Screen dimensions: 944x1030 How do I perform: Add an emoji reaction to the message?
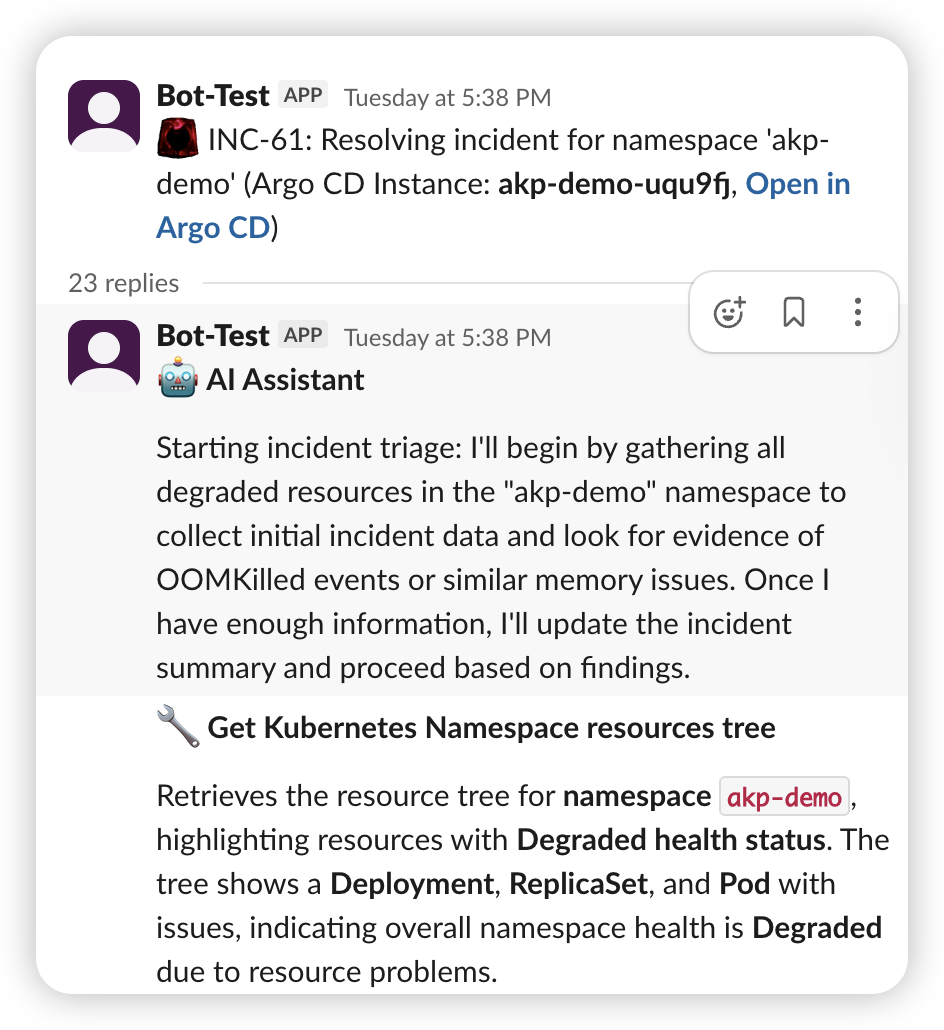pyautogui.click(x=730, y=312)
